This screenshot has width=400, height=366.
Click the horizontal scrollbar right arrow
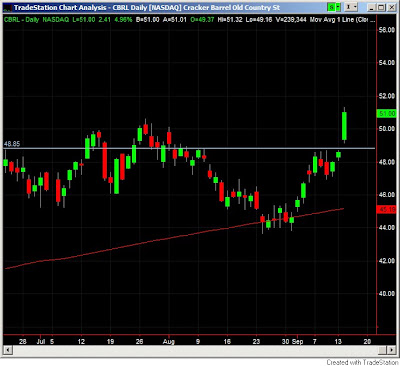pyautogui.click(x=391, y=350)
